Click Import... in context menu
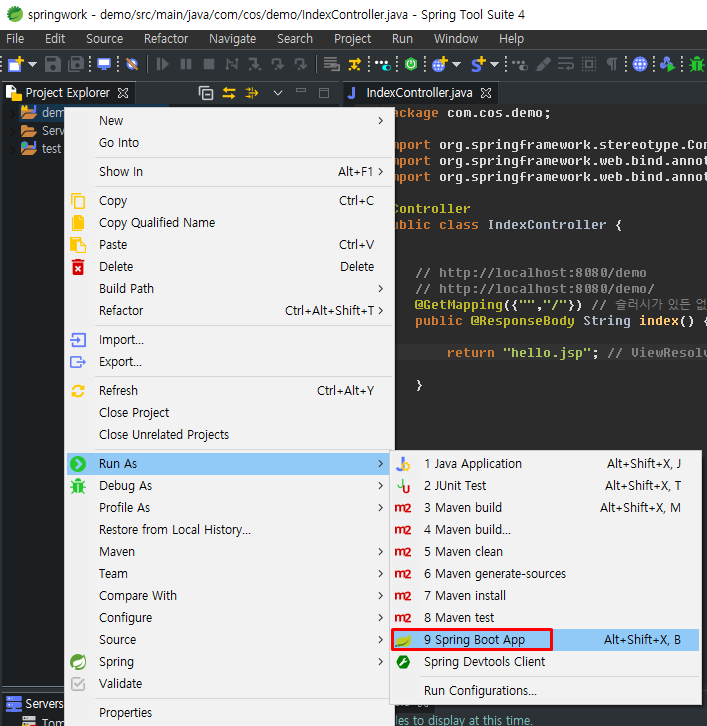The image size is (707, 726). [x=230, y=340]
